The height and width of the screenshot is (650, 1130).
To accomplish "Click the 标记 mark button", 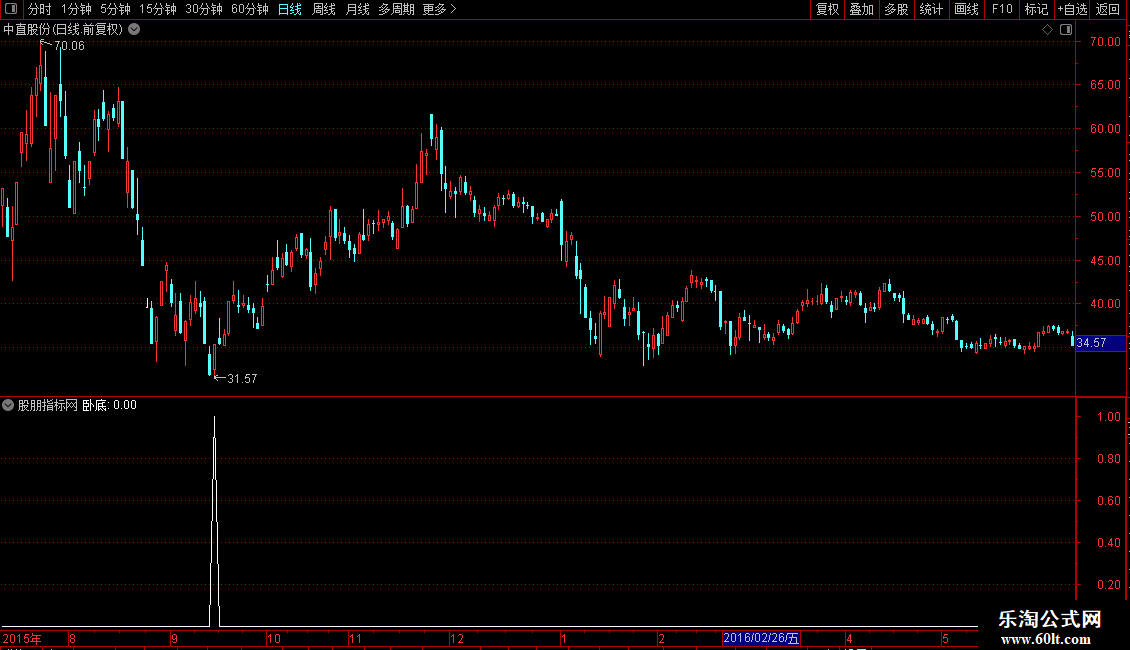I will coord(1036,9).
